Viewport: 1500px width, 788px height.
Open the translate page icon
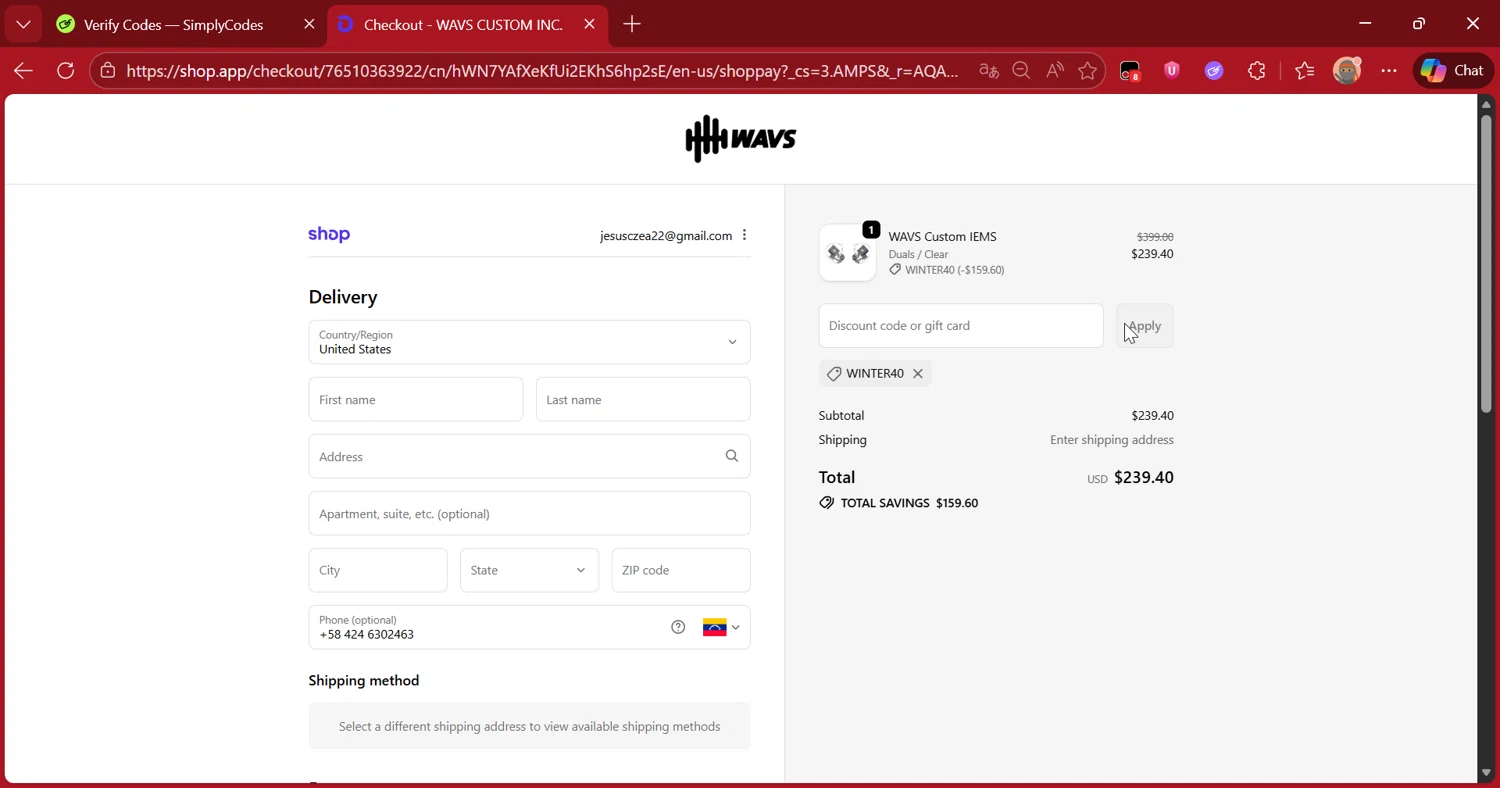point(989,71)
